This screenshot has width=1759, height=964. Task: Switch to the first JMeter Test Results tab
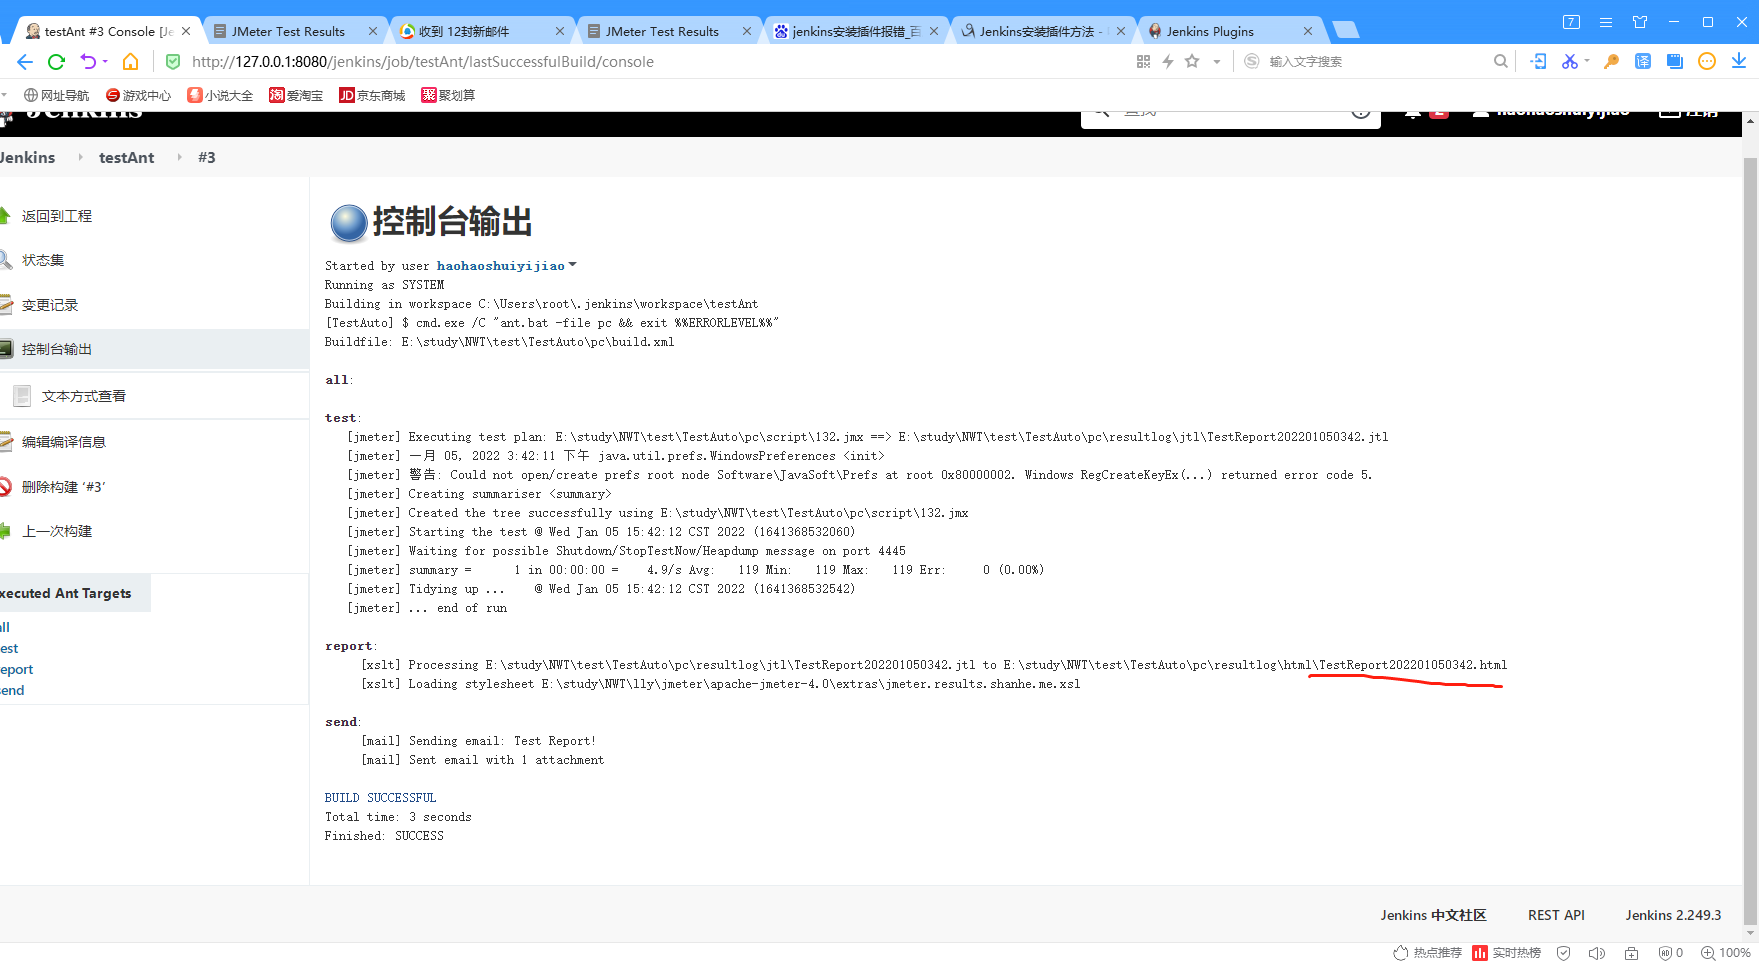click(288, 31)
